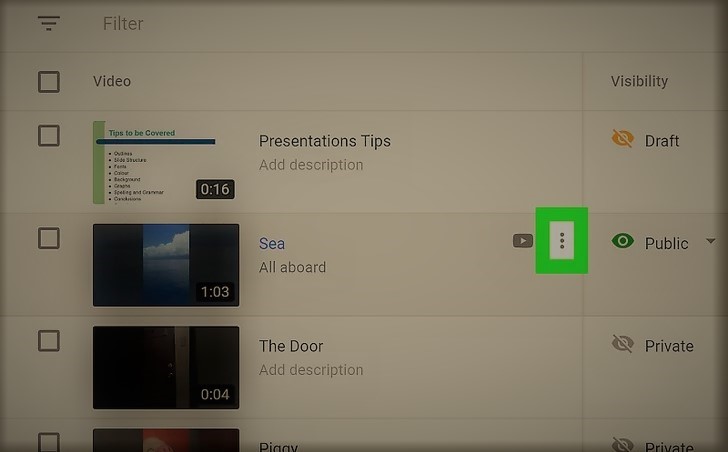Open the Presentations Tips slide thumbnail

click(166, 162)
